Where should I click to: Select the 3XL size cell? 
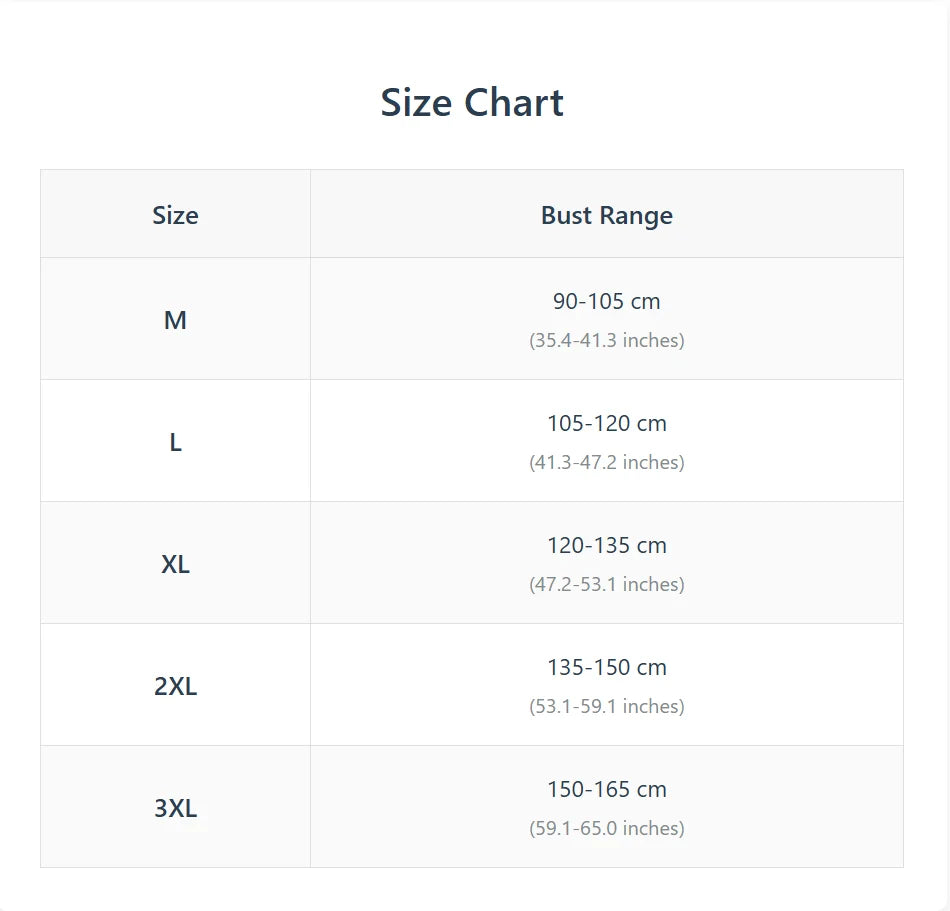[175, 808]
